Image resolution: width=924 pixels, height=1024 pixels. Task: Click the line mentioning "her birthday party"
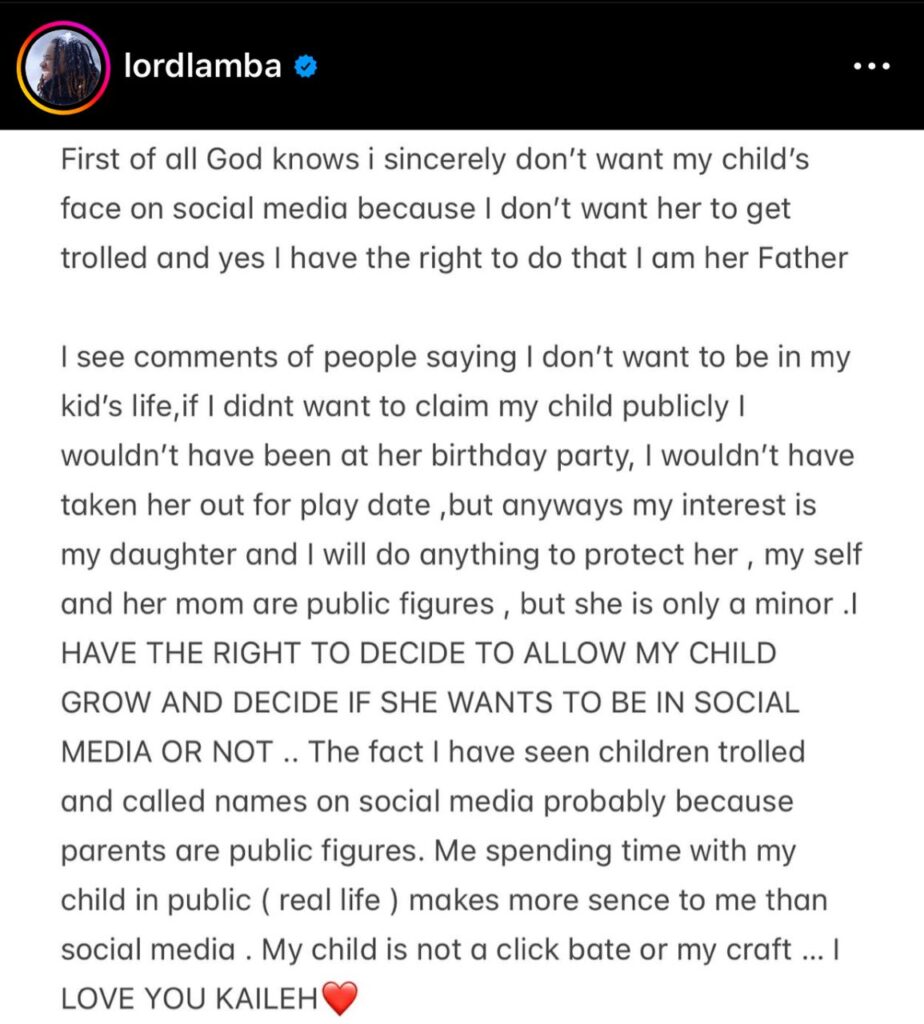pyautogui.click(x=457, y=455)
